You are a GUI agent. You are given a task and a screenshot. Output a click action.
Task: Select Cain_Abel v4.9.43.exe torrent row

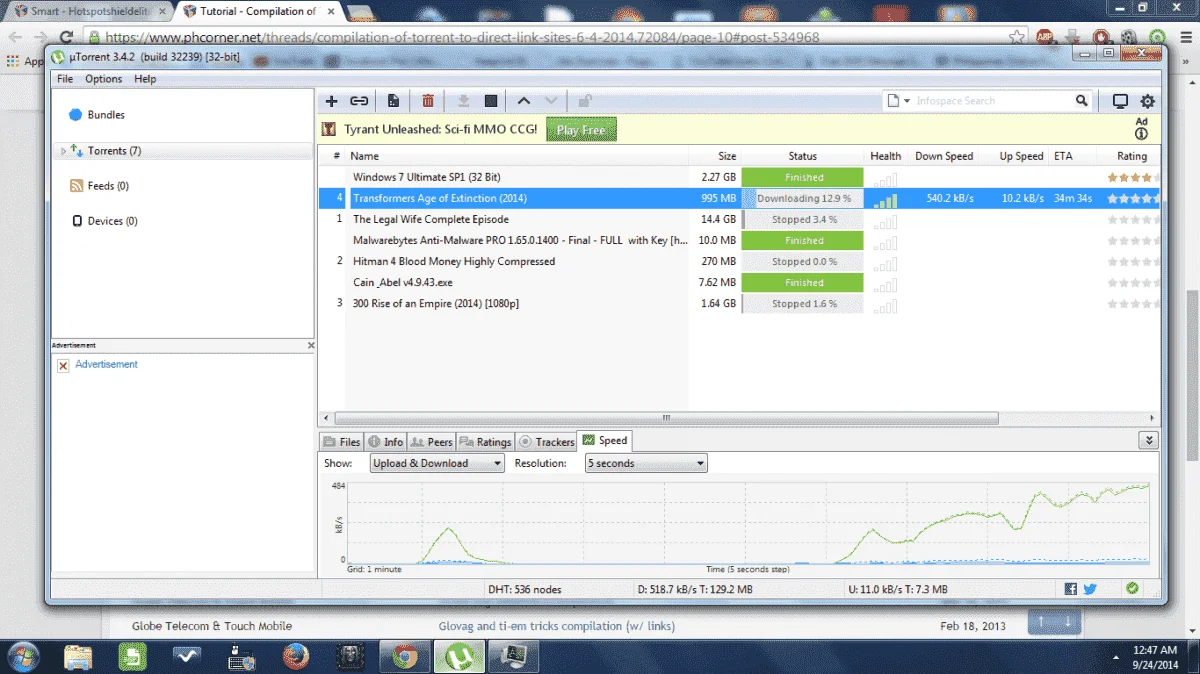point(739,282)
